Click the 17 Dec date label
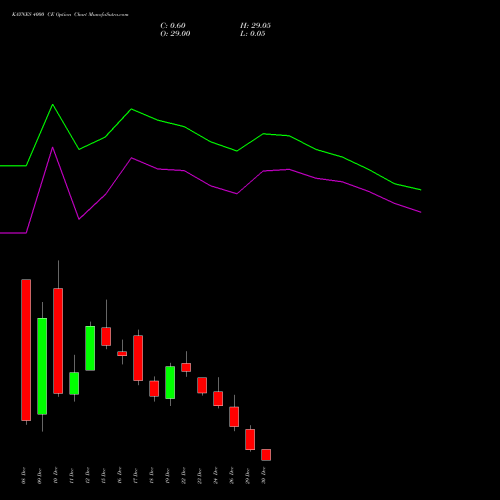Screen dimensions: 500x500 [136, 476]
